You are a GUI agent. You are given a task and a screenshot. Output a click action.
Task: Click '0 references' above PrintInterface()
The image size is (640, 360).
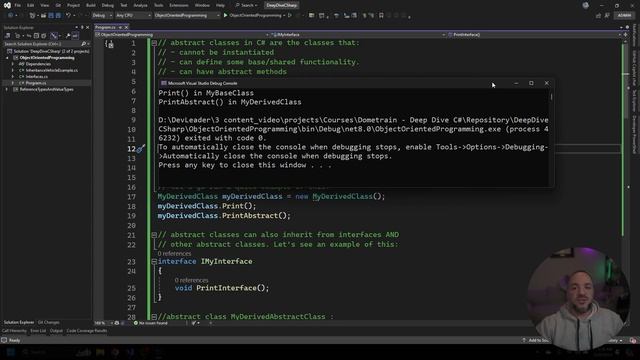point(191,280)
